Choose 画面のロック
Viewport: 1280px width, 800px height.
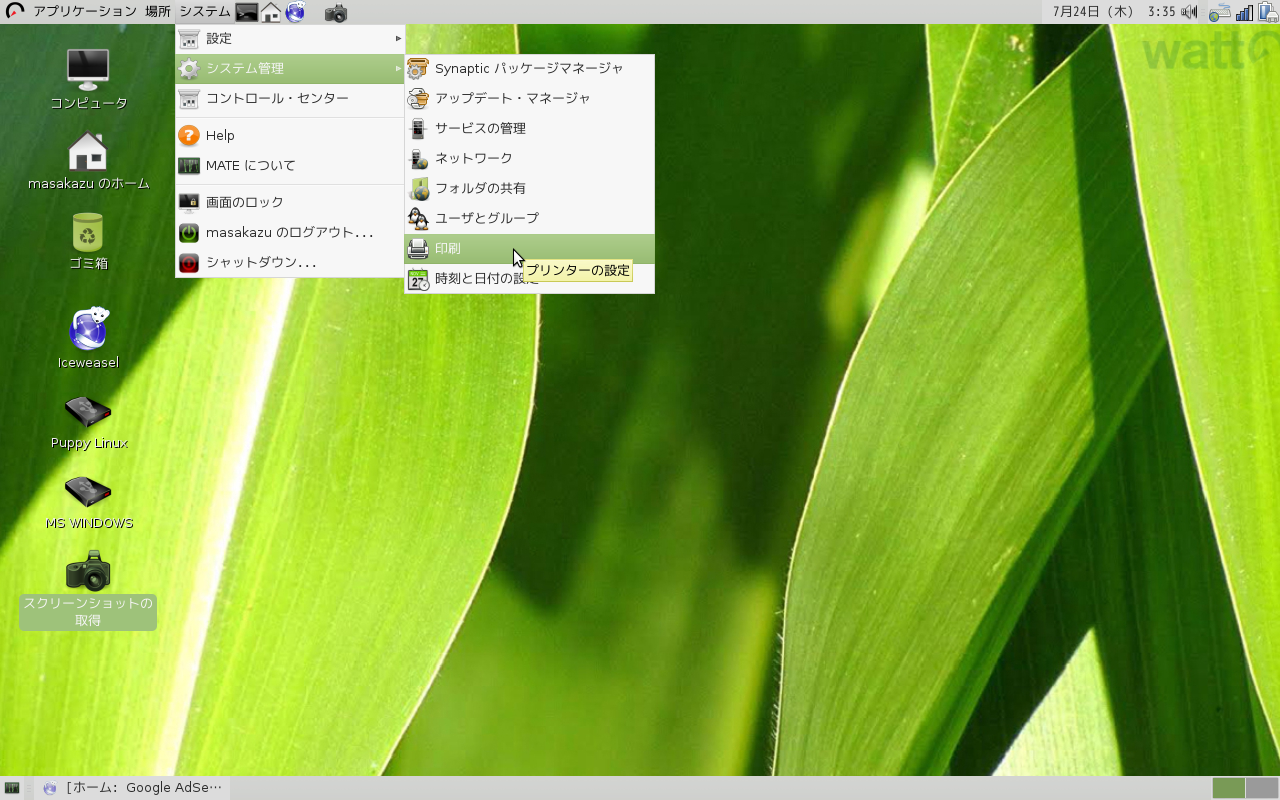pyautogui.click(x=290, y=202)
